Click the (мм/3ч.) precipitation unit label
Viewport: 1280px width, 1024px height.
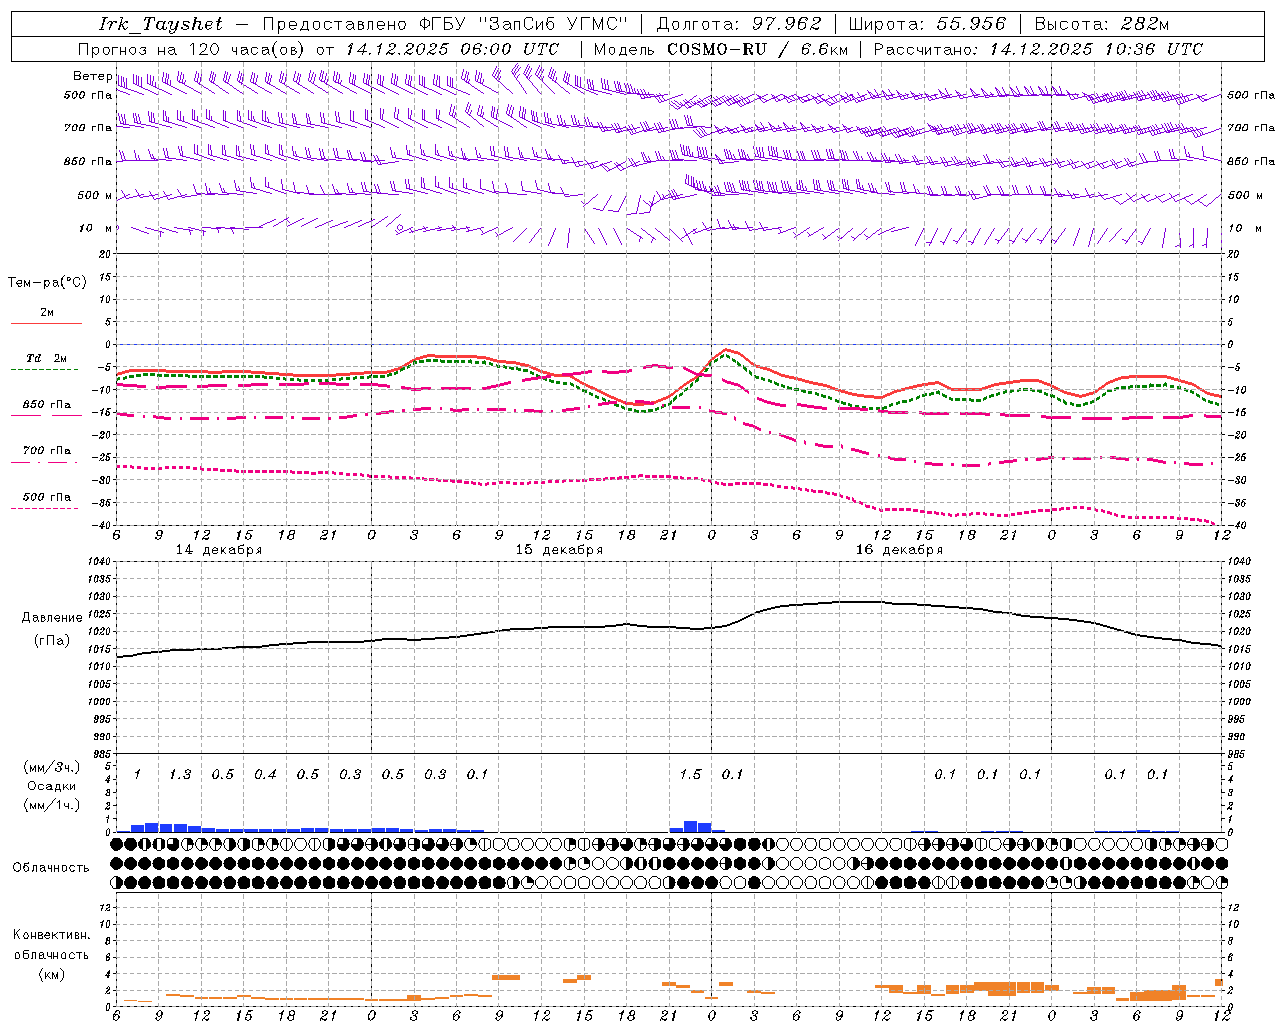[51, 767]
